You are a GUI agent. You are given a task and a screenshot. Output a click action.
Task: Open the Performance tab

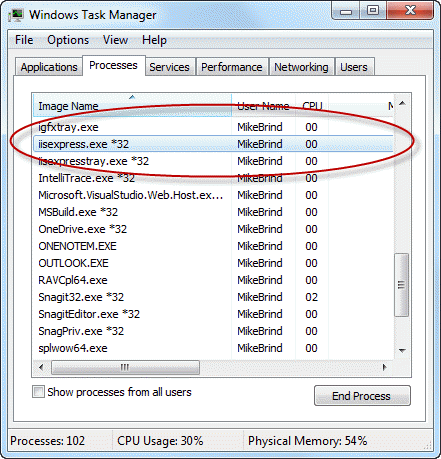tap(232, 67)
